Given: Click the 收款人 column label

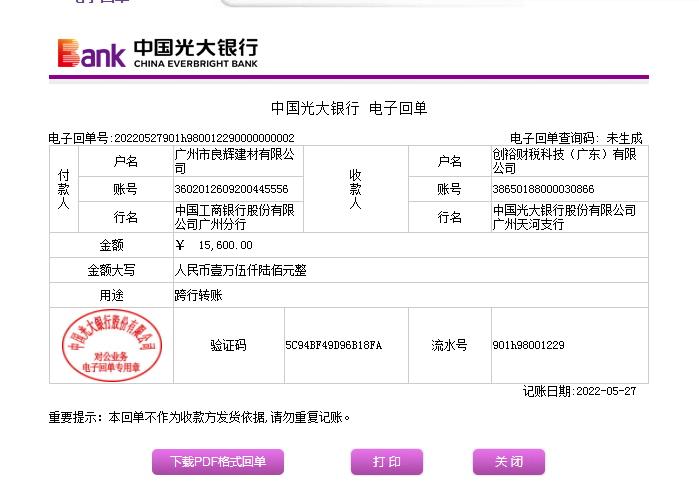Looking at the screenshot, I should 355,189.
